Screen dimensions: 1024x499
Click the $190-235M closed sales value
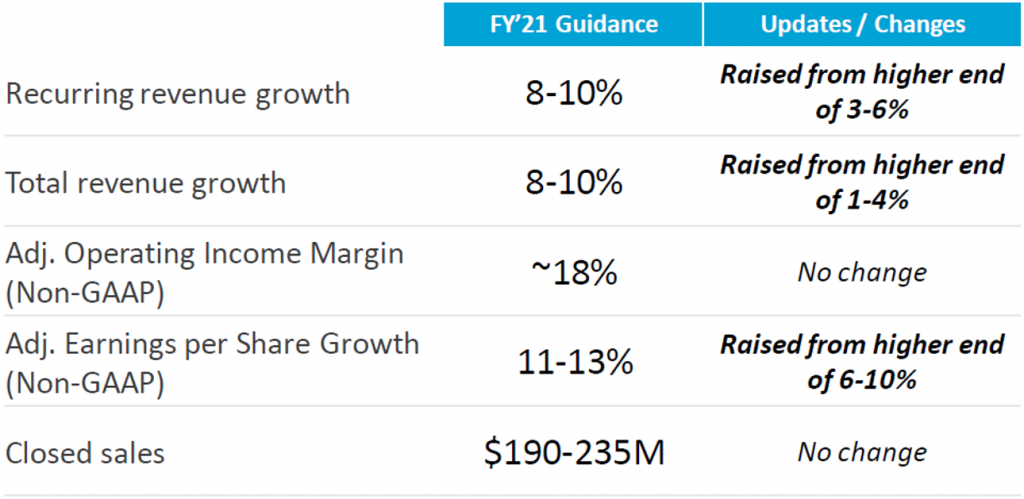tap(573, 453)
